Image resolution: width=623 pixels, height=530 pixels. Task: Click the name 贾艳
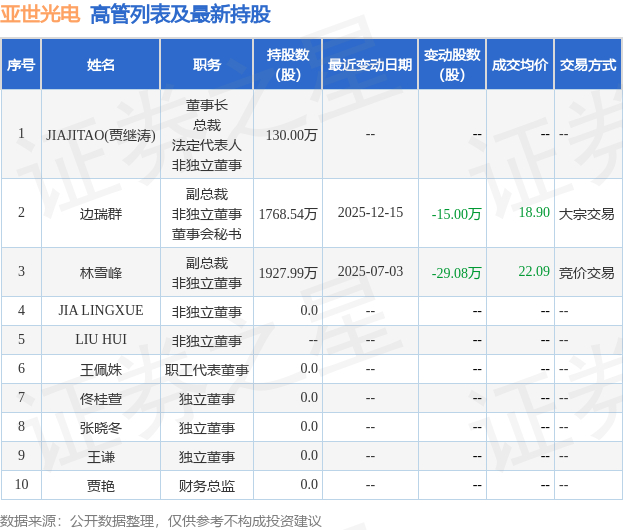click(101, 486)
